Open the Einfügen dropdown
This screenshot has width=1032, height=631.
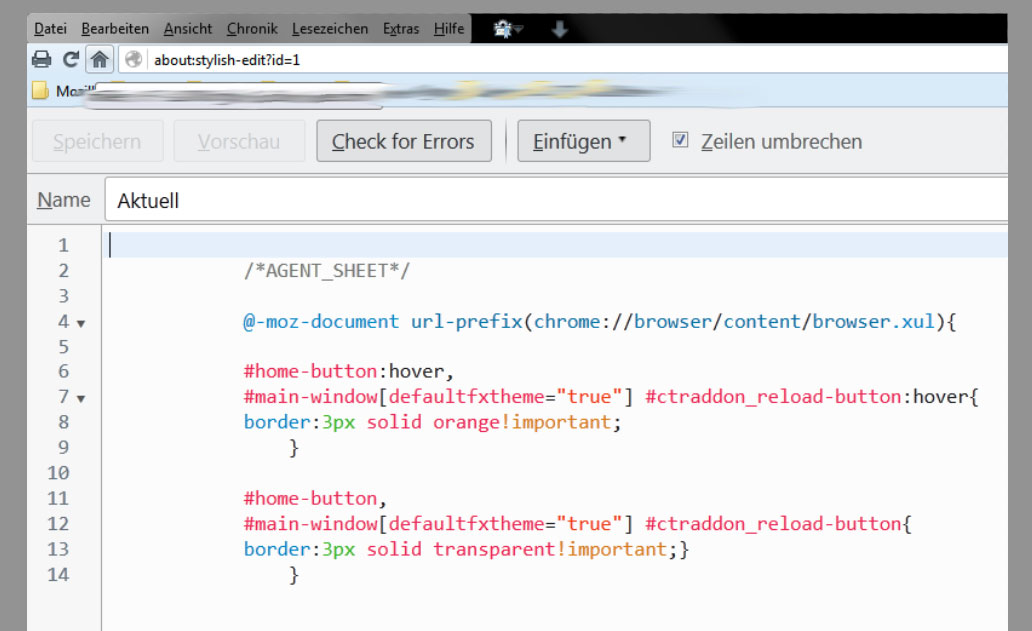pos(583,141)
